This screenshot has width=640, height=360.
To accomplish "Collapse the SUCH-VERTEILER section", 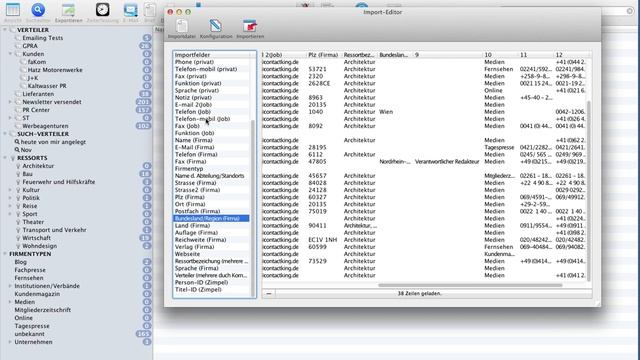I will tap(5, 134).
